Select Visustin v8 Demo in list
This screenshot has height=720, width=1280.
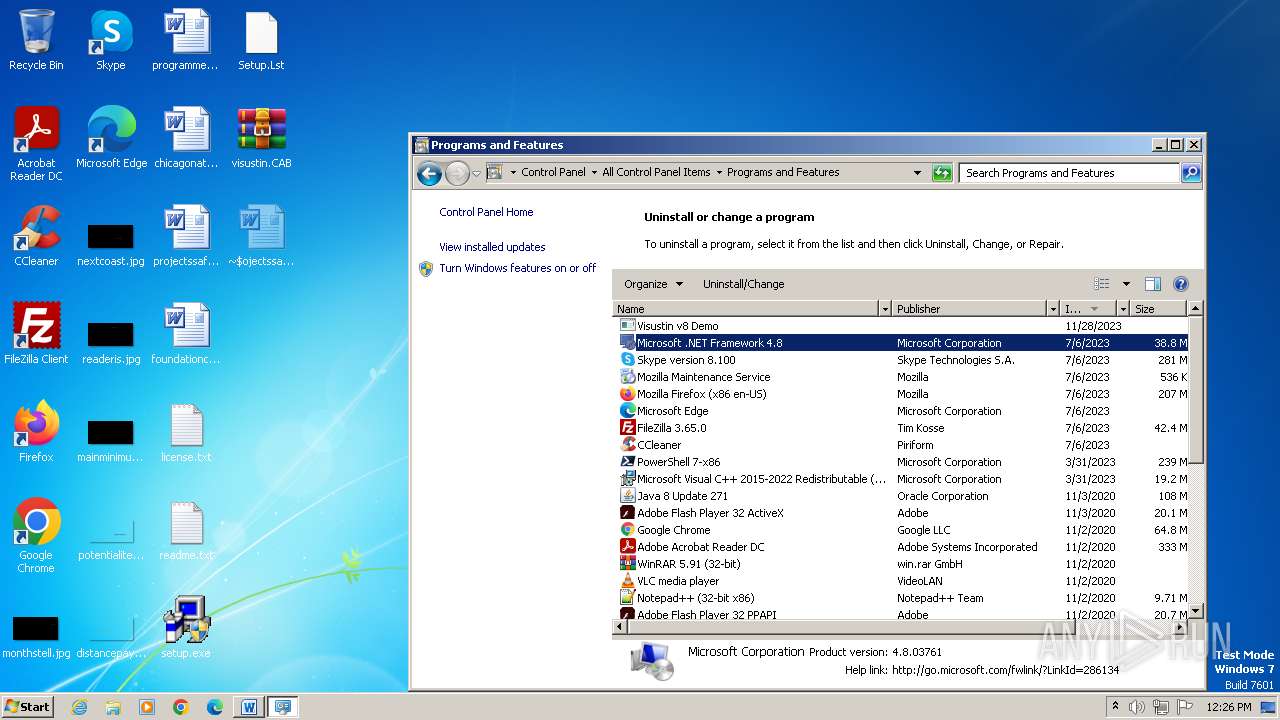click(900, 326)
